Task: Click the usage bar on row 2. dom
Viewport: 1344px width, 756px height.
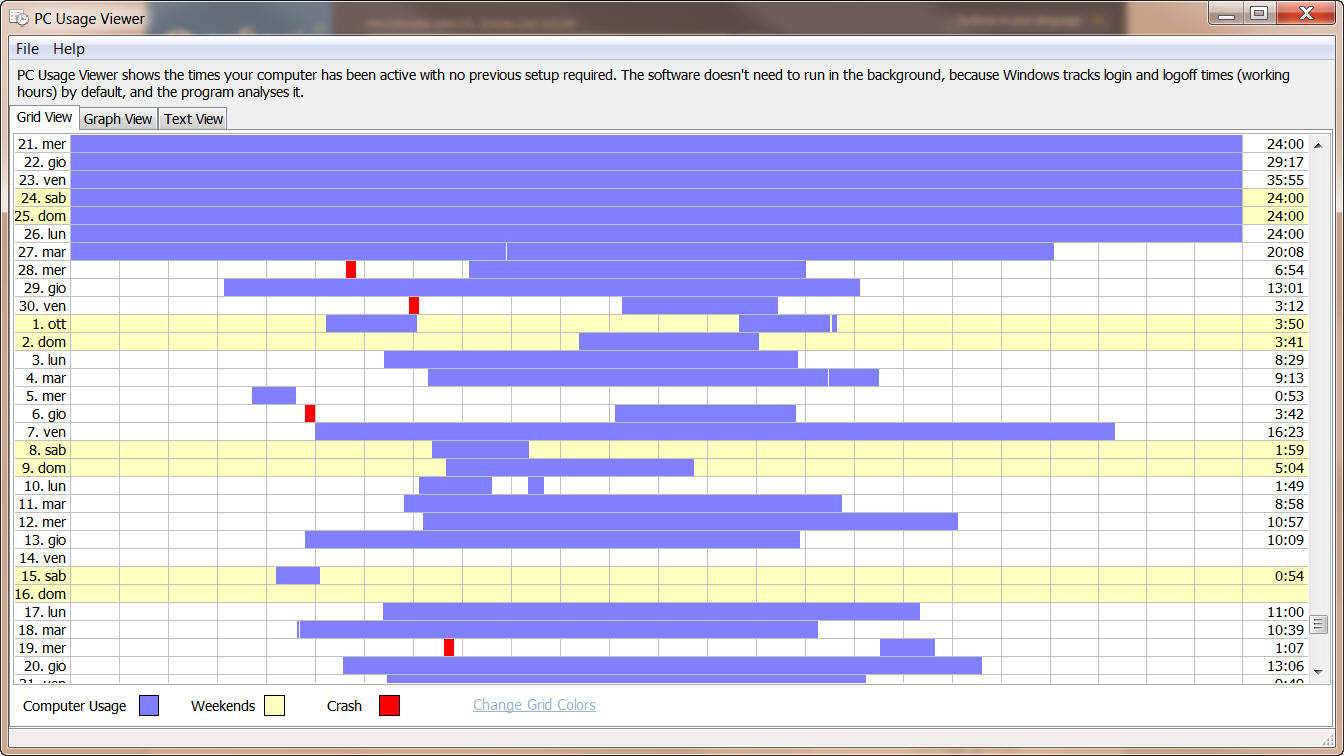Action: point(669,342)
